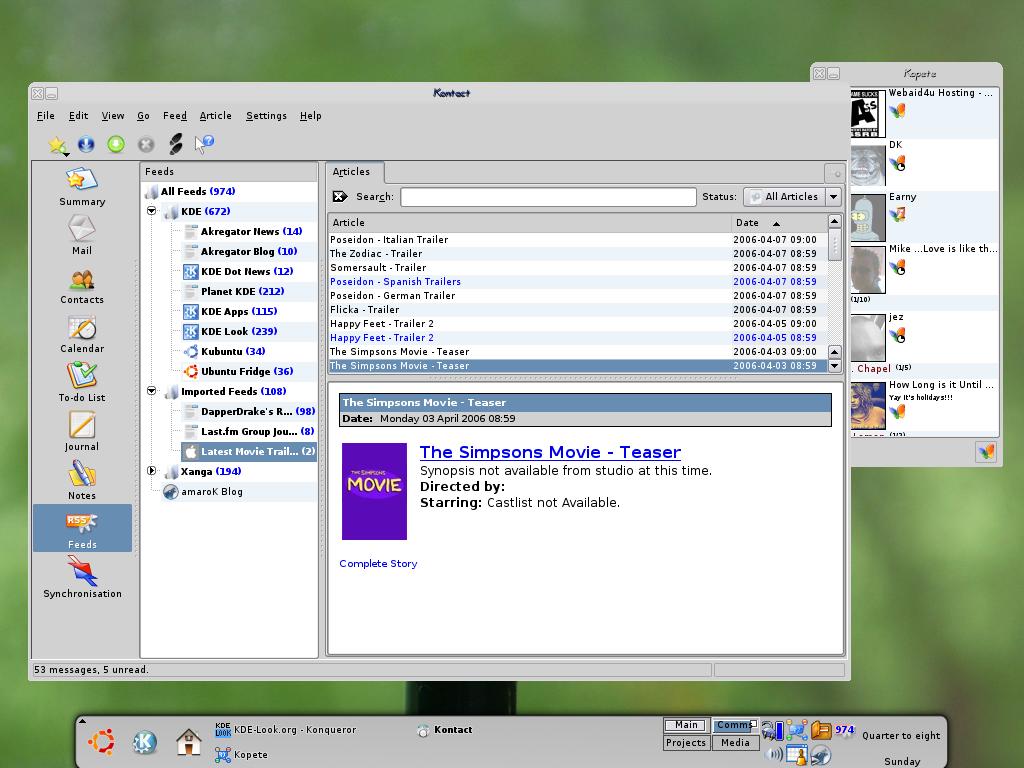Open the File menu
The width and height of the screenshot is (1024, 768).
point(46,116)
